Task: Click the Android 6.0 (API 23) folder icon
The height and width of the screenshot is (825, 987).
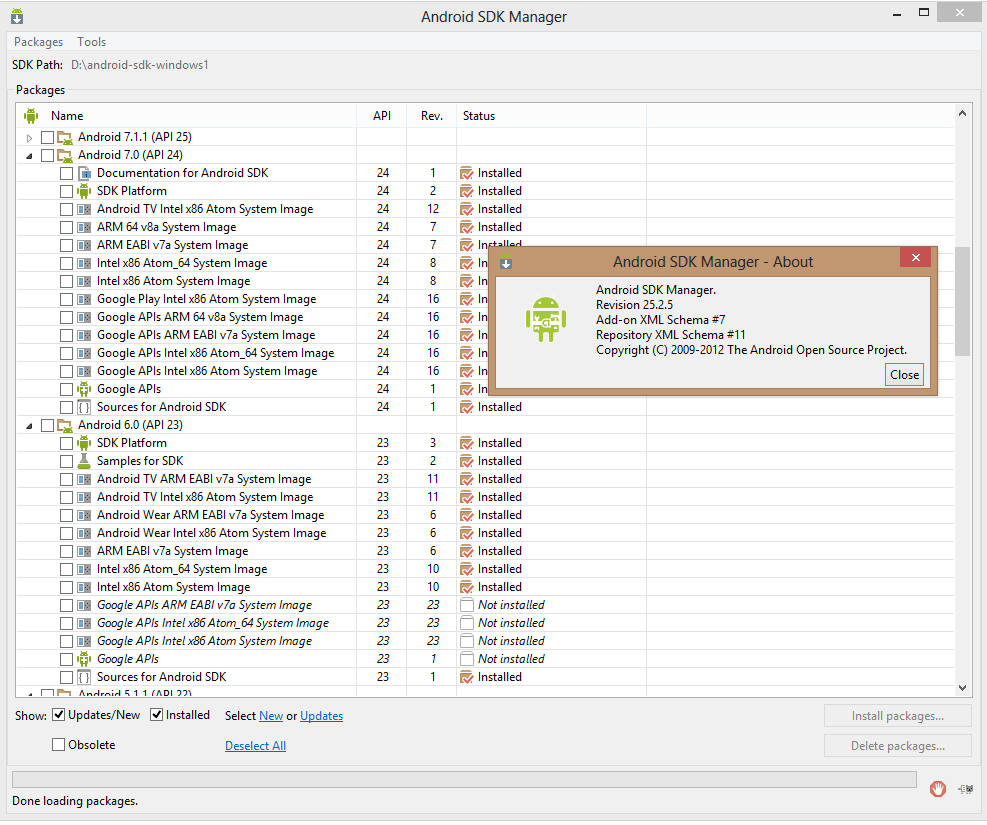Action: [65, 425]
